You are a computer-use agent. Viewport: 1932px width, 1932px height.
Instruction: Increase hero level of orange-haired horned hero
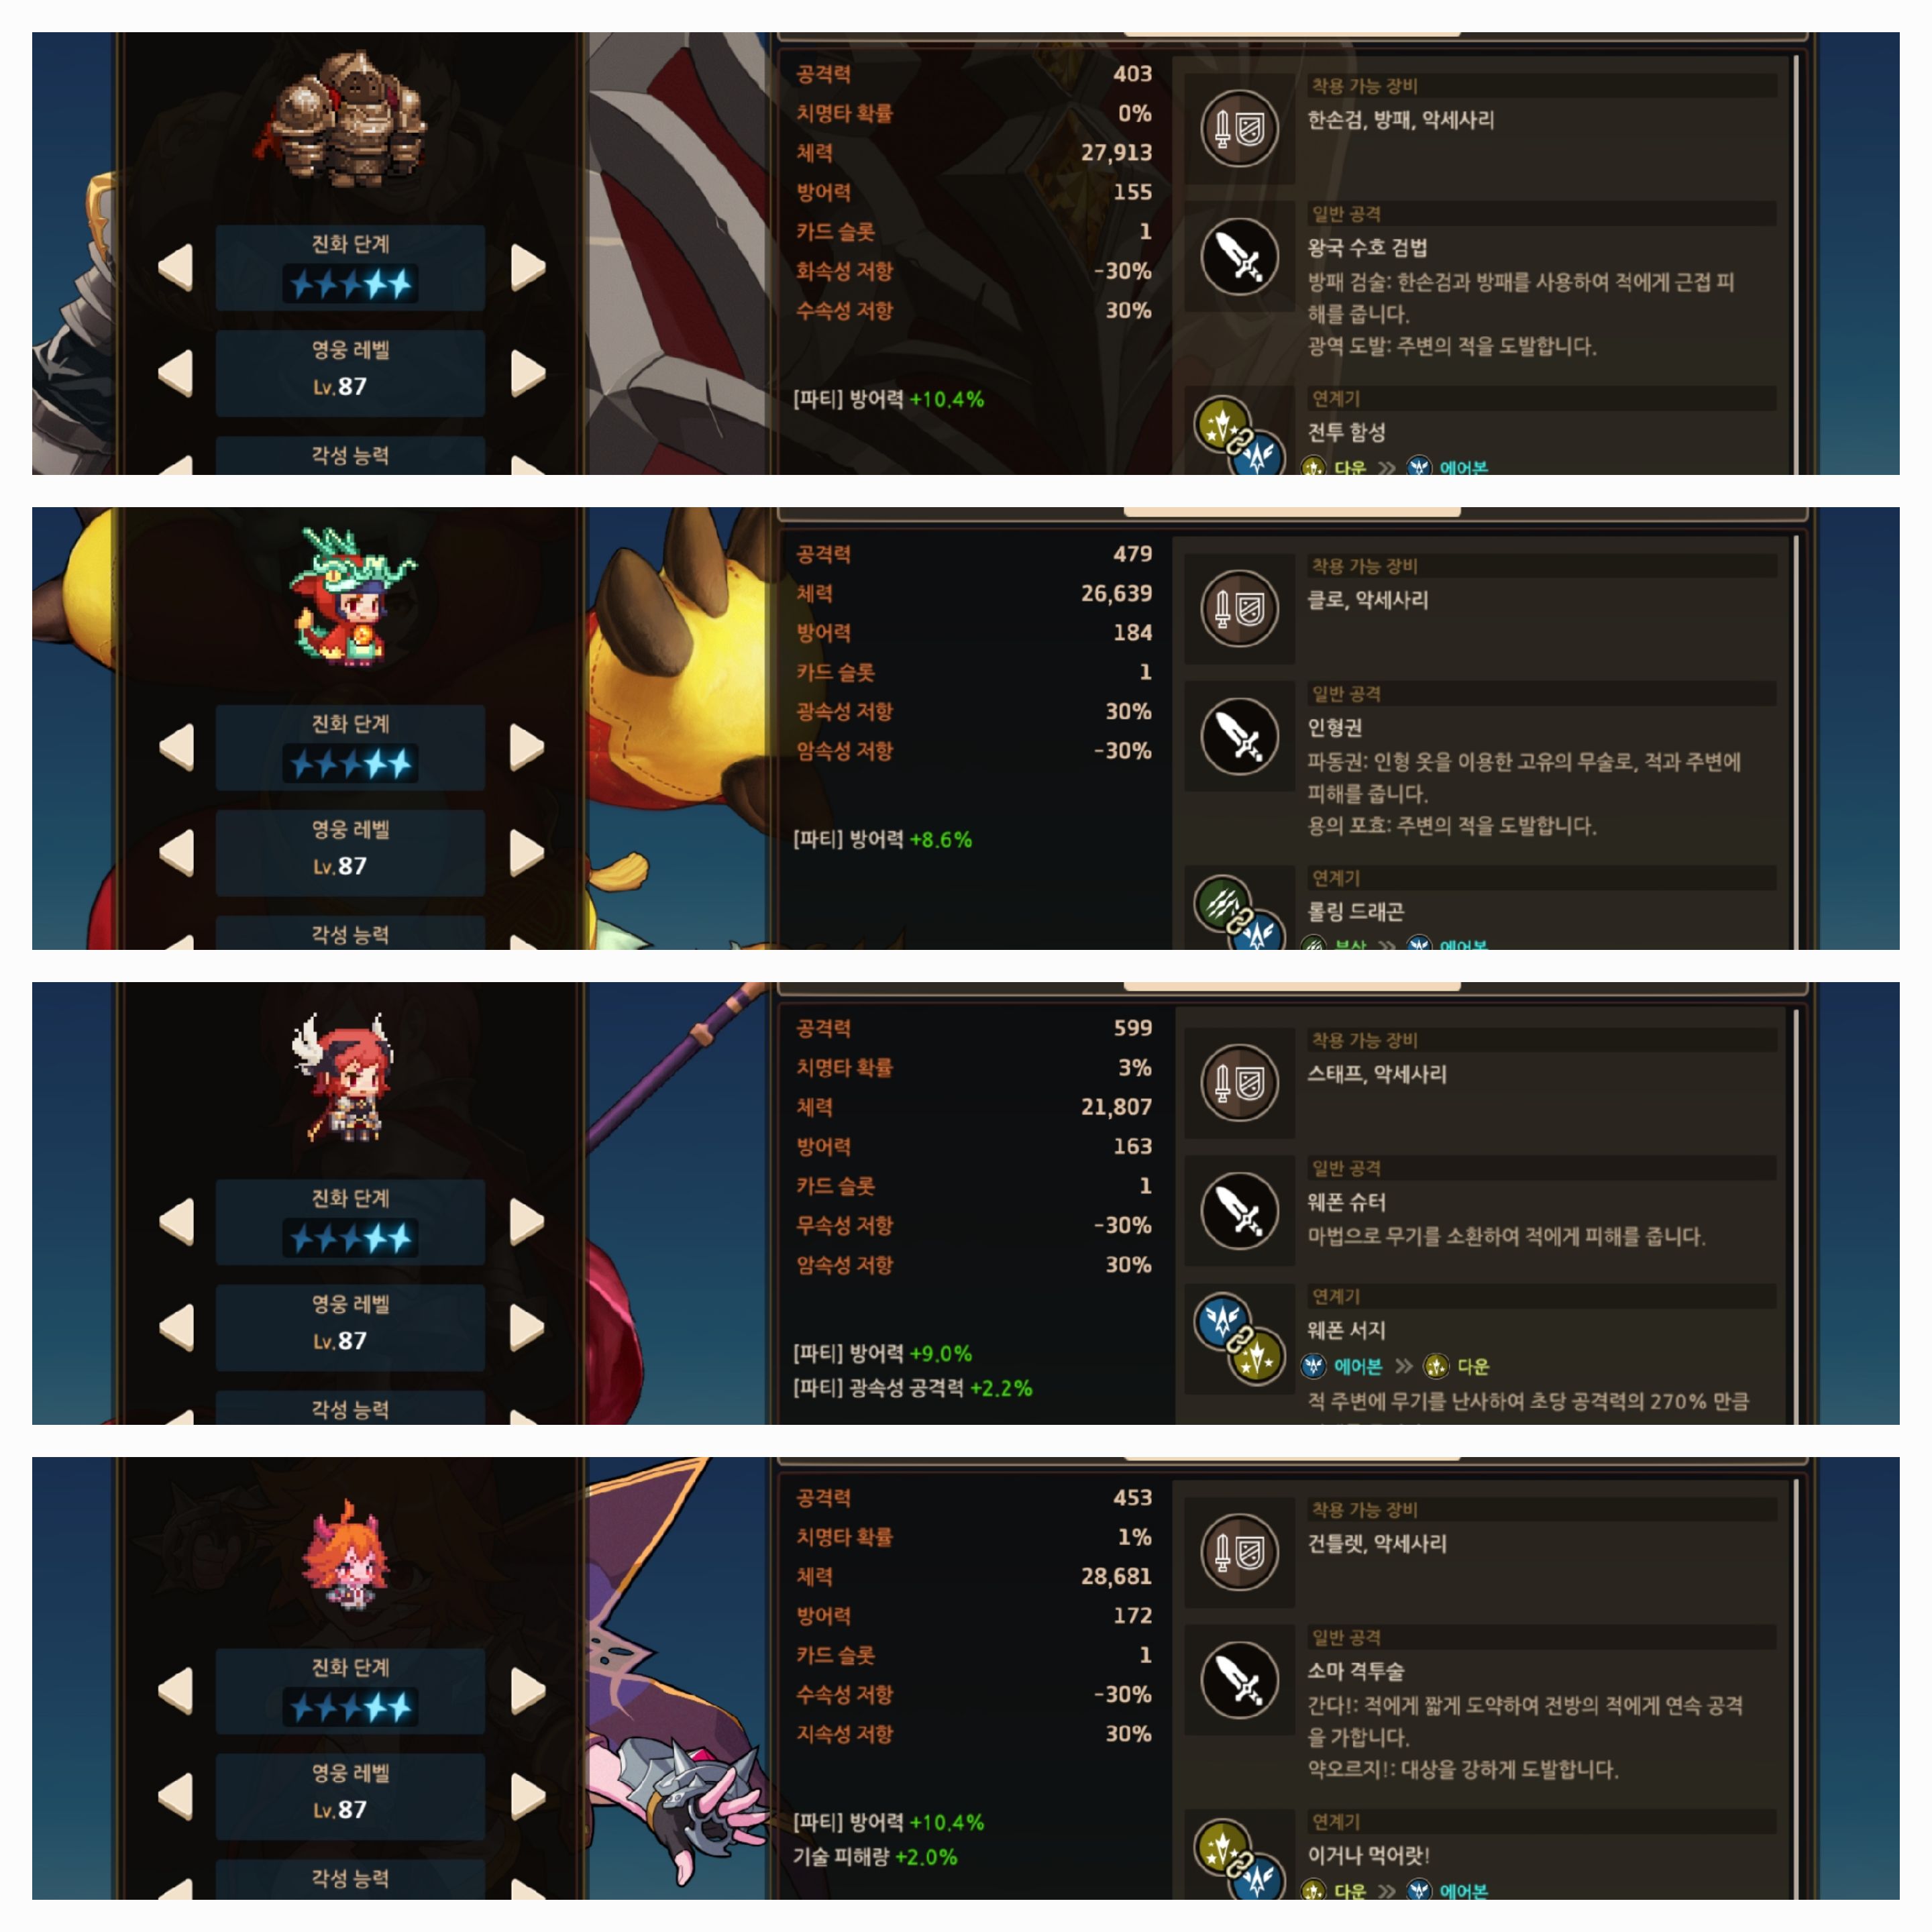528,1796
